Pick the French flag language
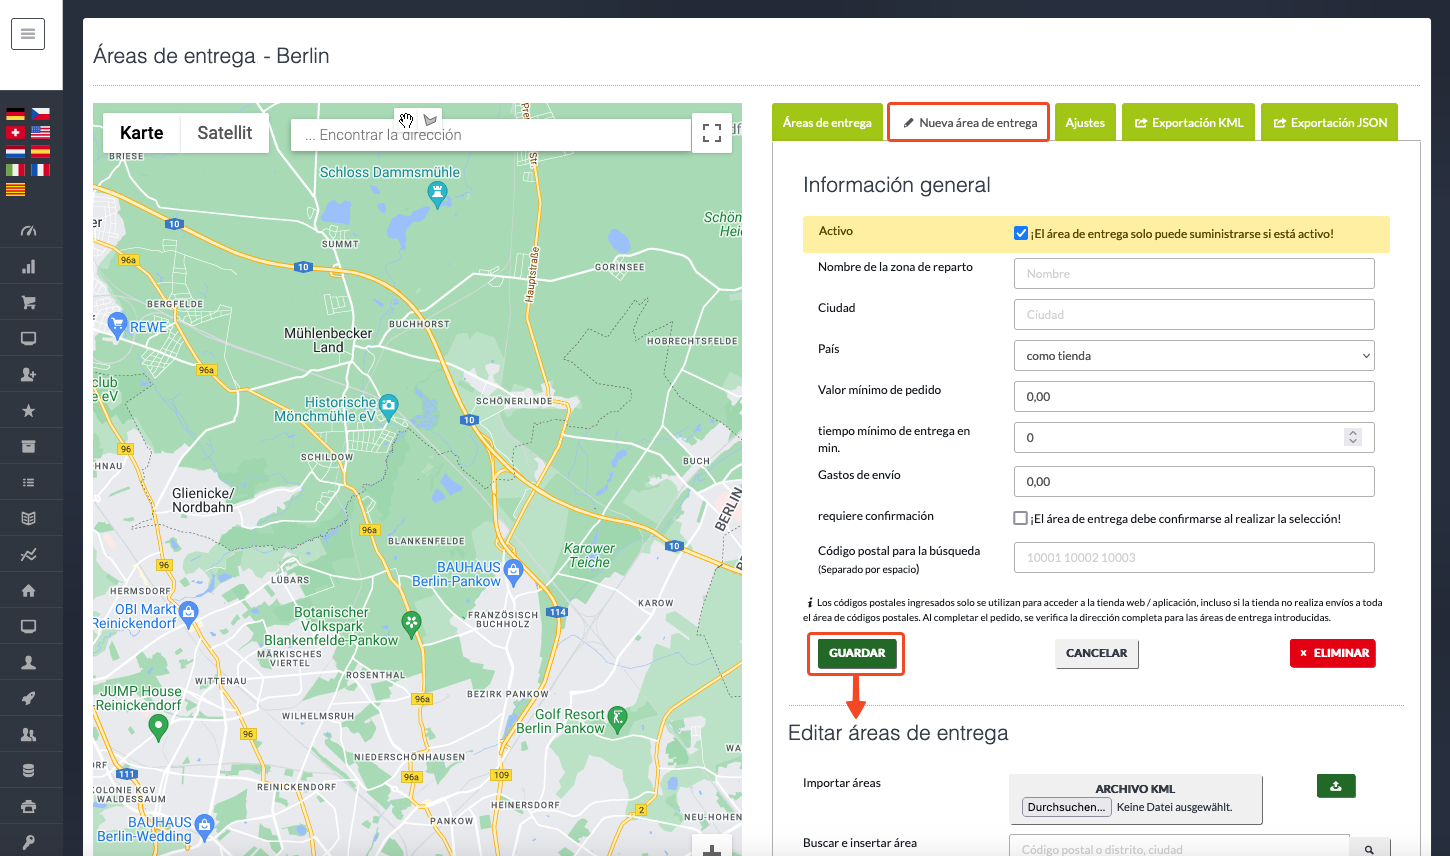Image resolution: width=1450 pixels, height=856 pixels. (x=40, y=170)
